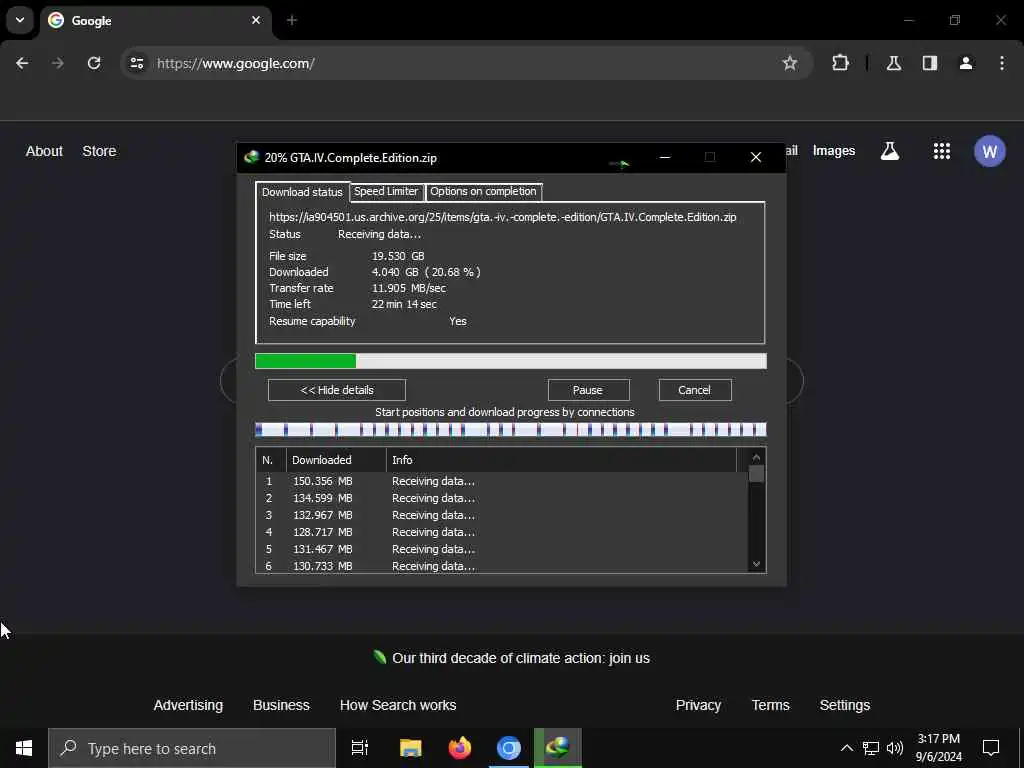Image resolution: width=1024 pixels, height=768 pixels.
Task: Click the taskbar search box
Action: 192,748
